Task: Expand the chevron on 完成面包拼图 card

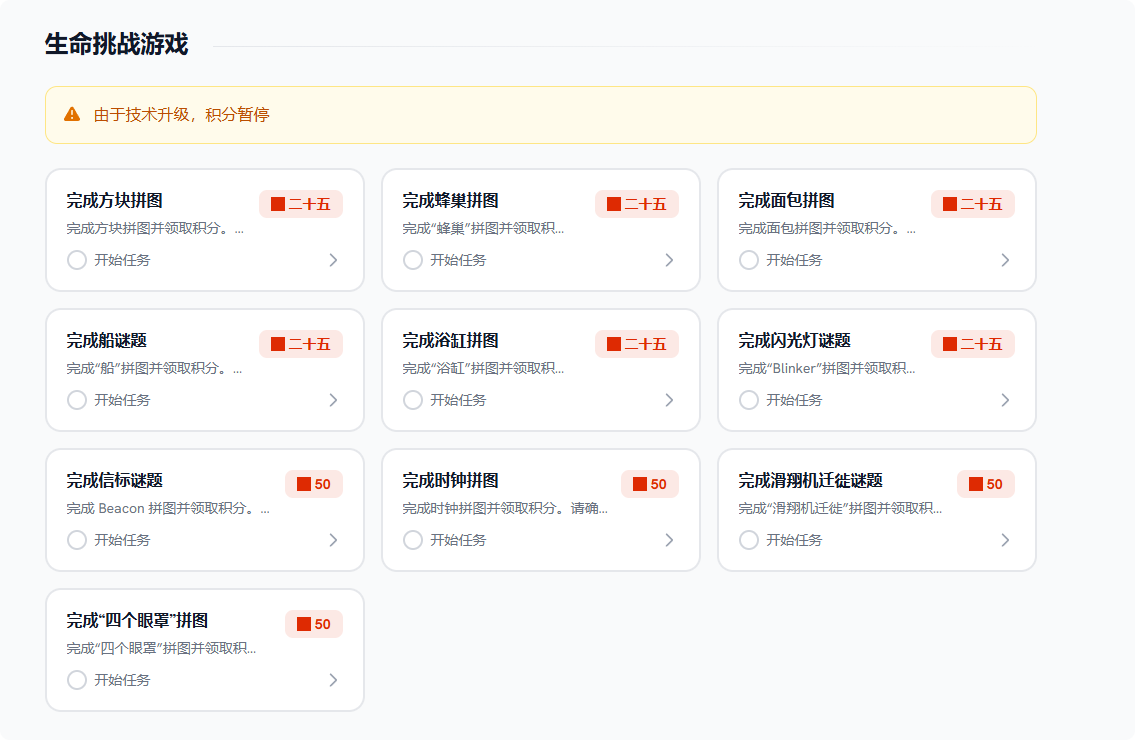Action: (x=1005, y=260)
